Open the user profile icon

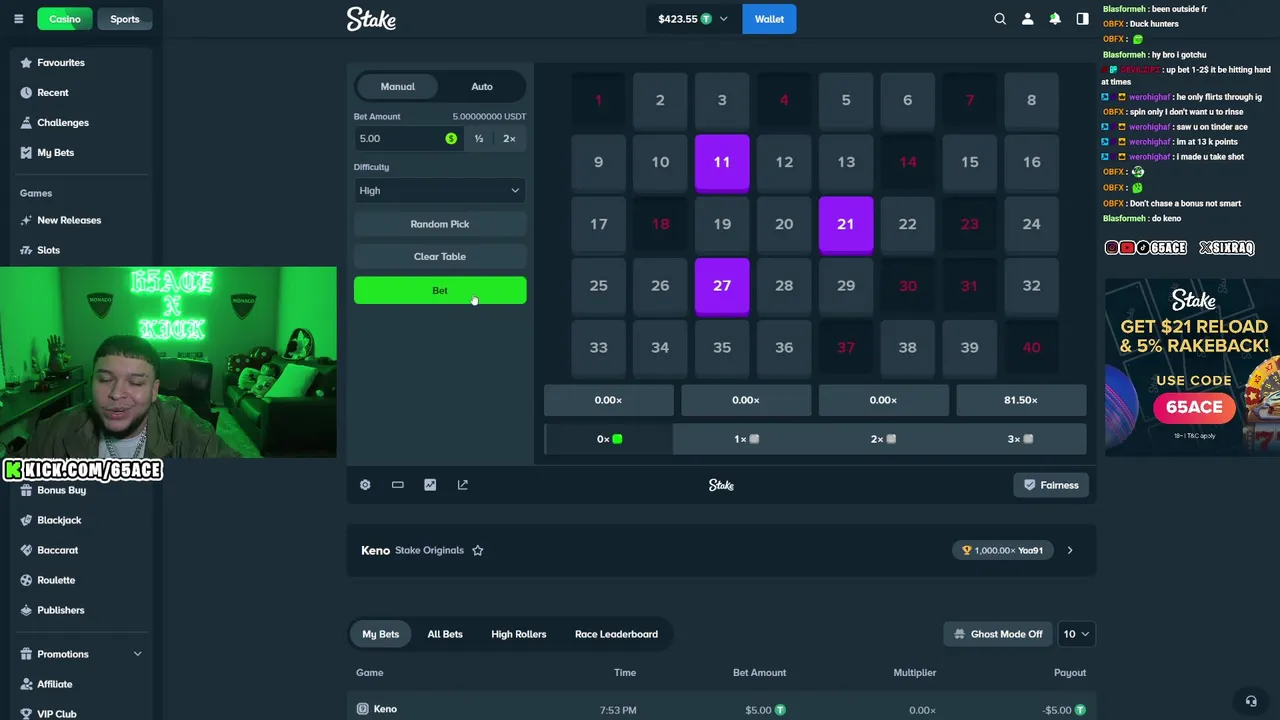point(1027,19)
